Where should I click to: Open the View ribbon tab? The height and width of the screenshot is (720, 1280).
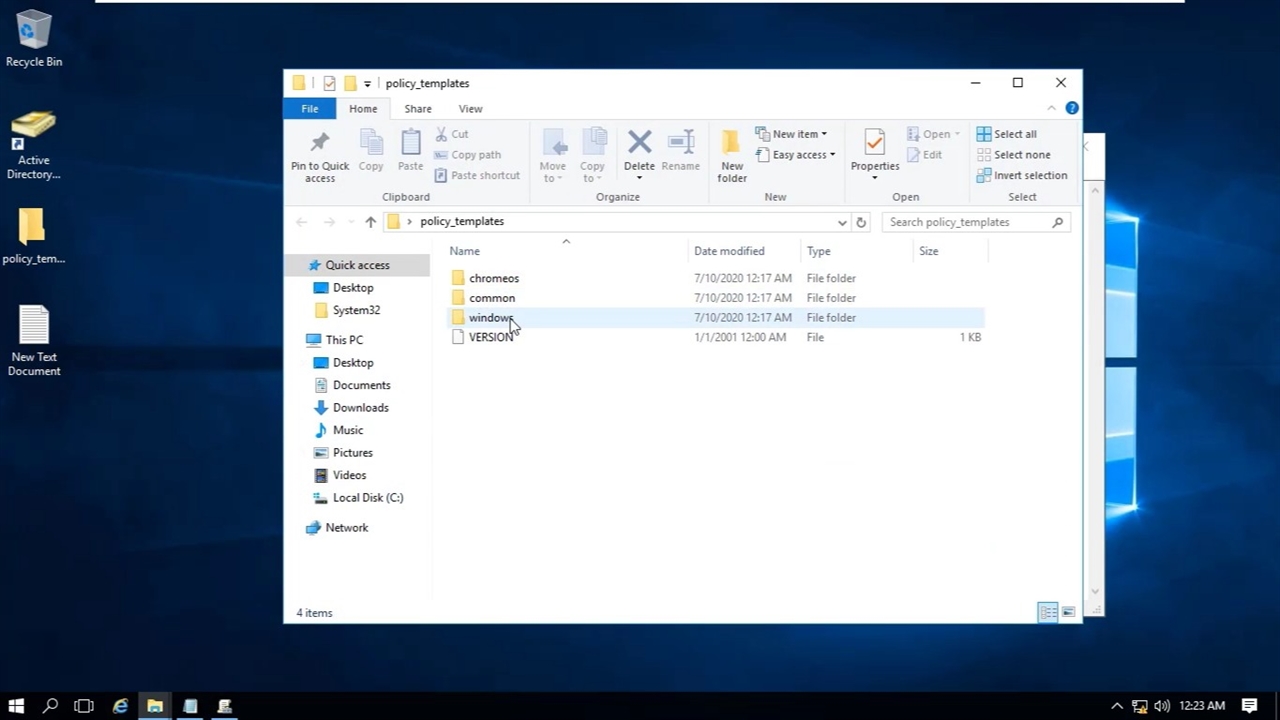pos(470,109)
